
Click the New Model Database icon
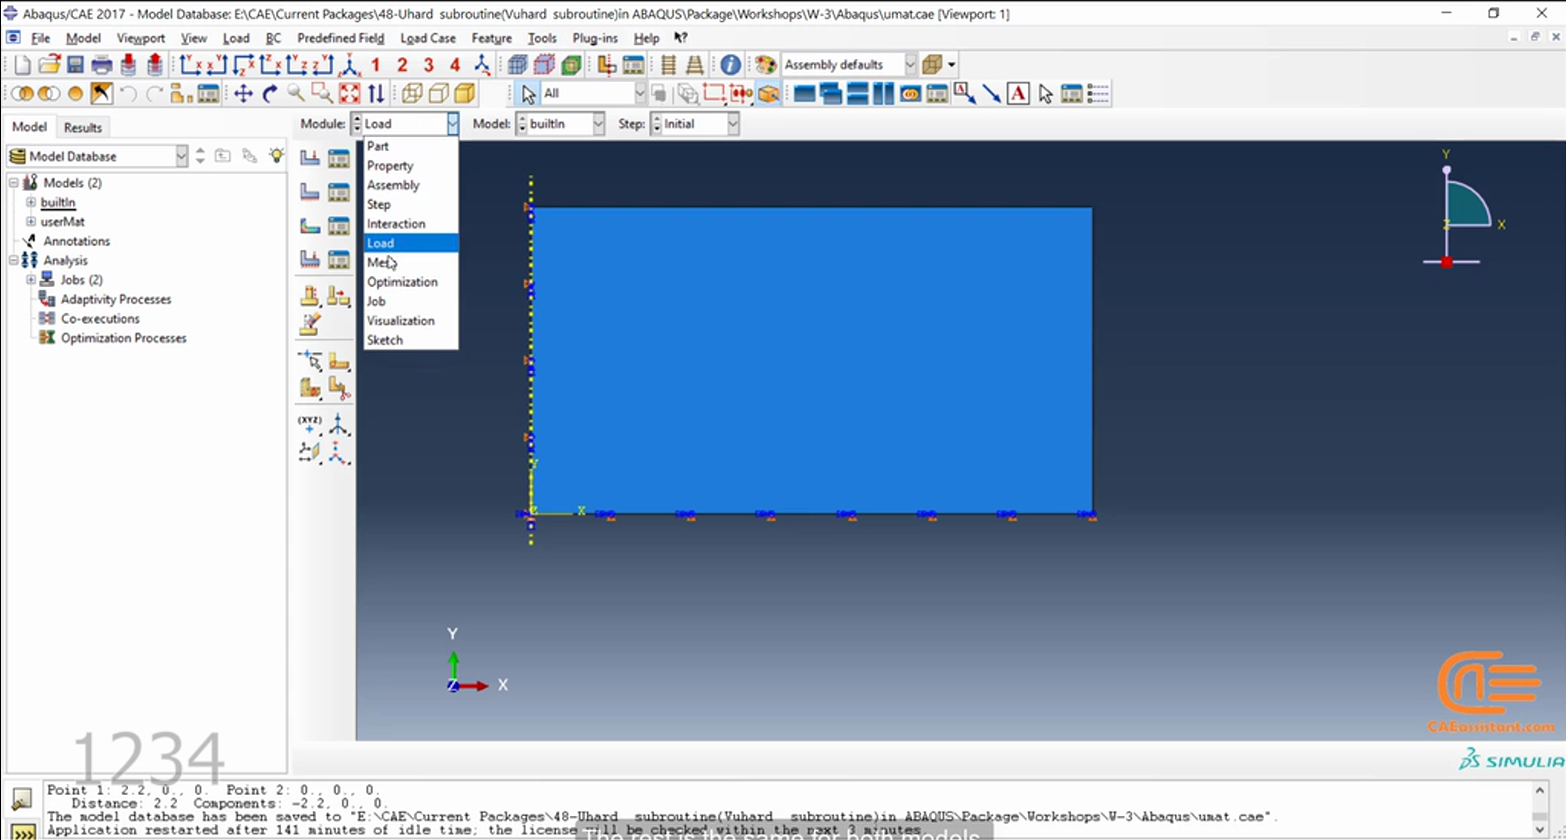coord(22,65)
